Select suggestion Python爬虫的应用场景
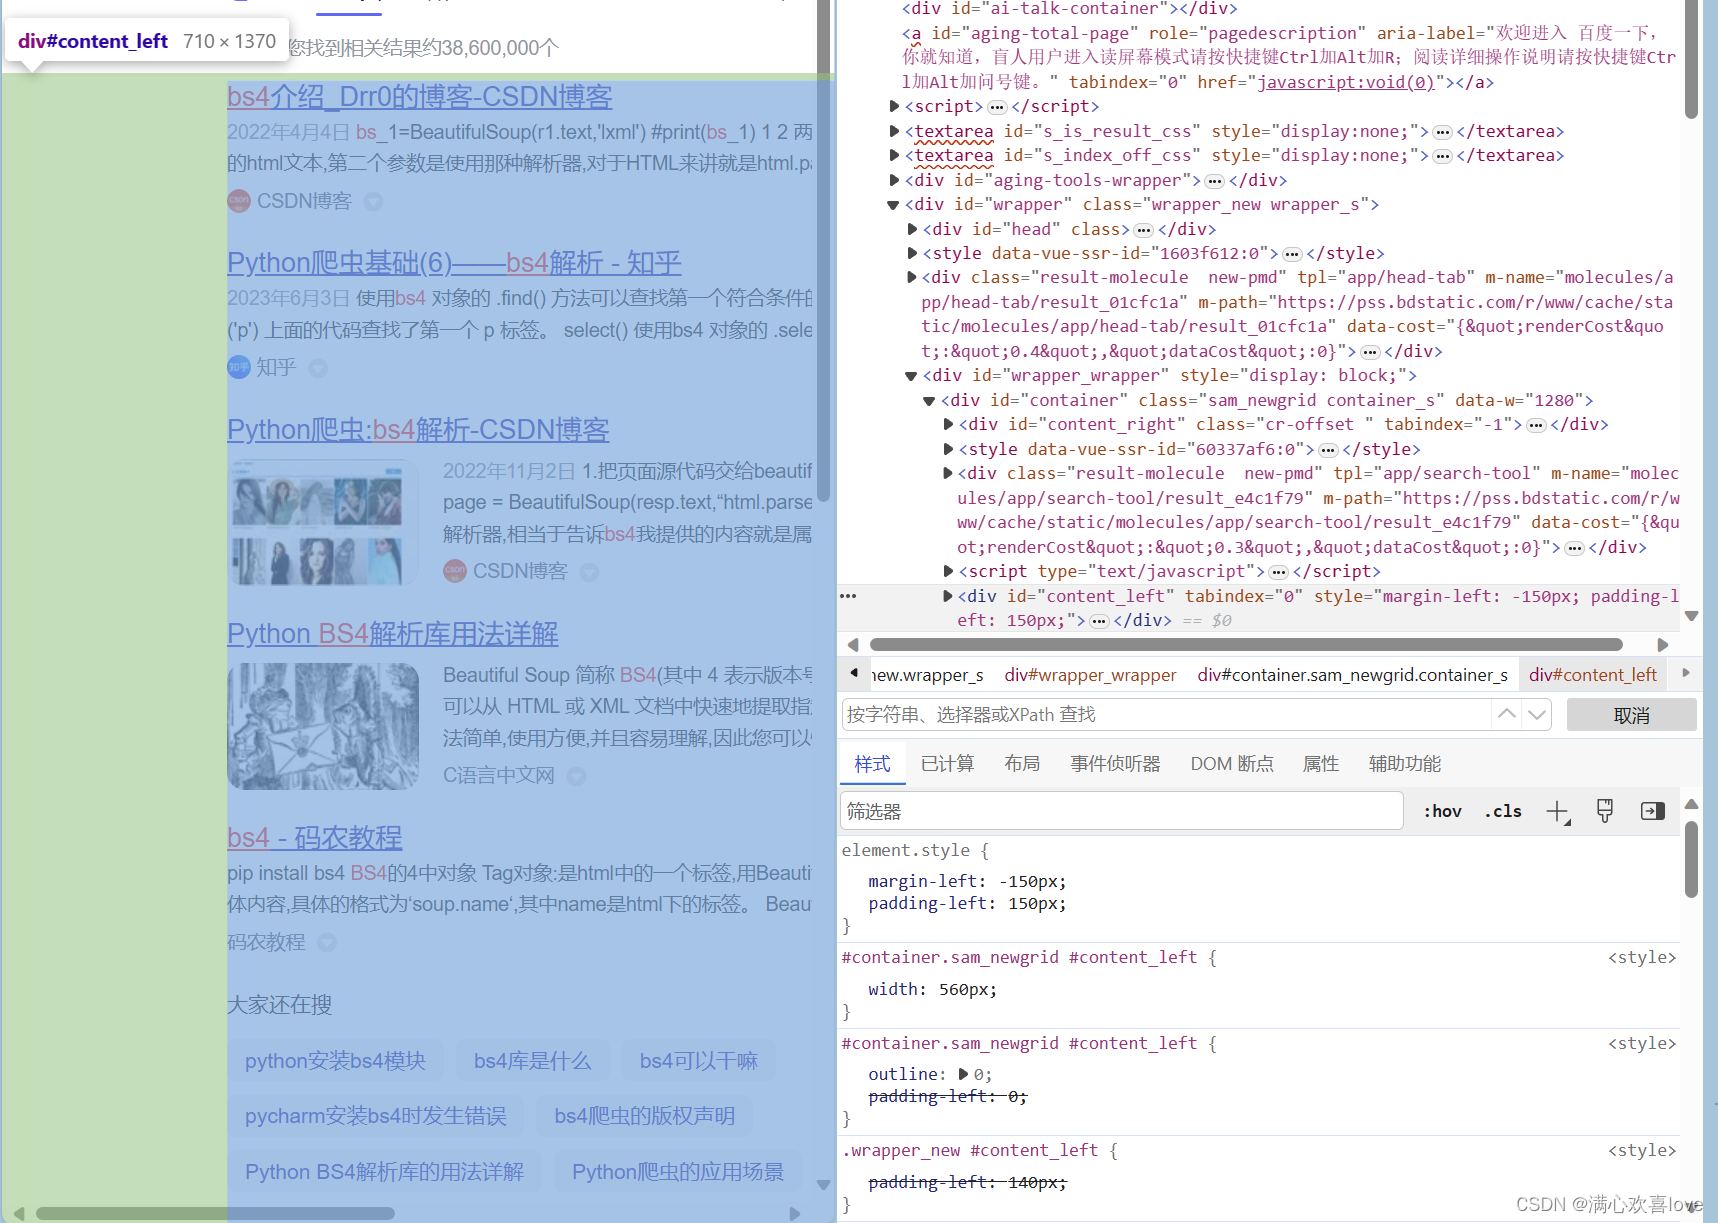 (x=678, y=1172)
